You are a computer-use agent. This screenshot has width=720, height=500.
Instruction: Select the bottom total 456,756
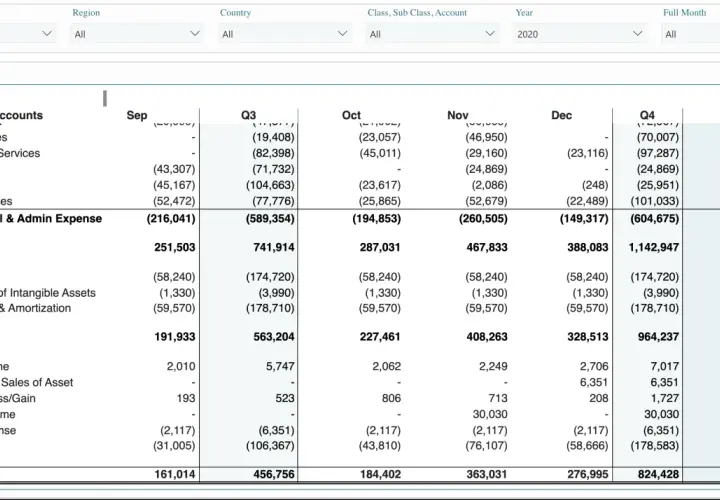click(274, 474)
